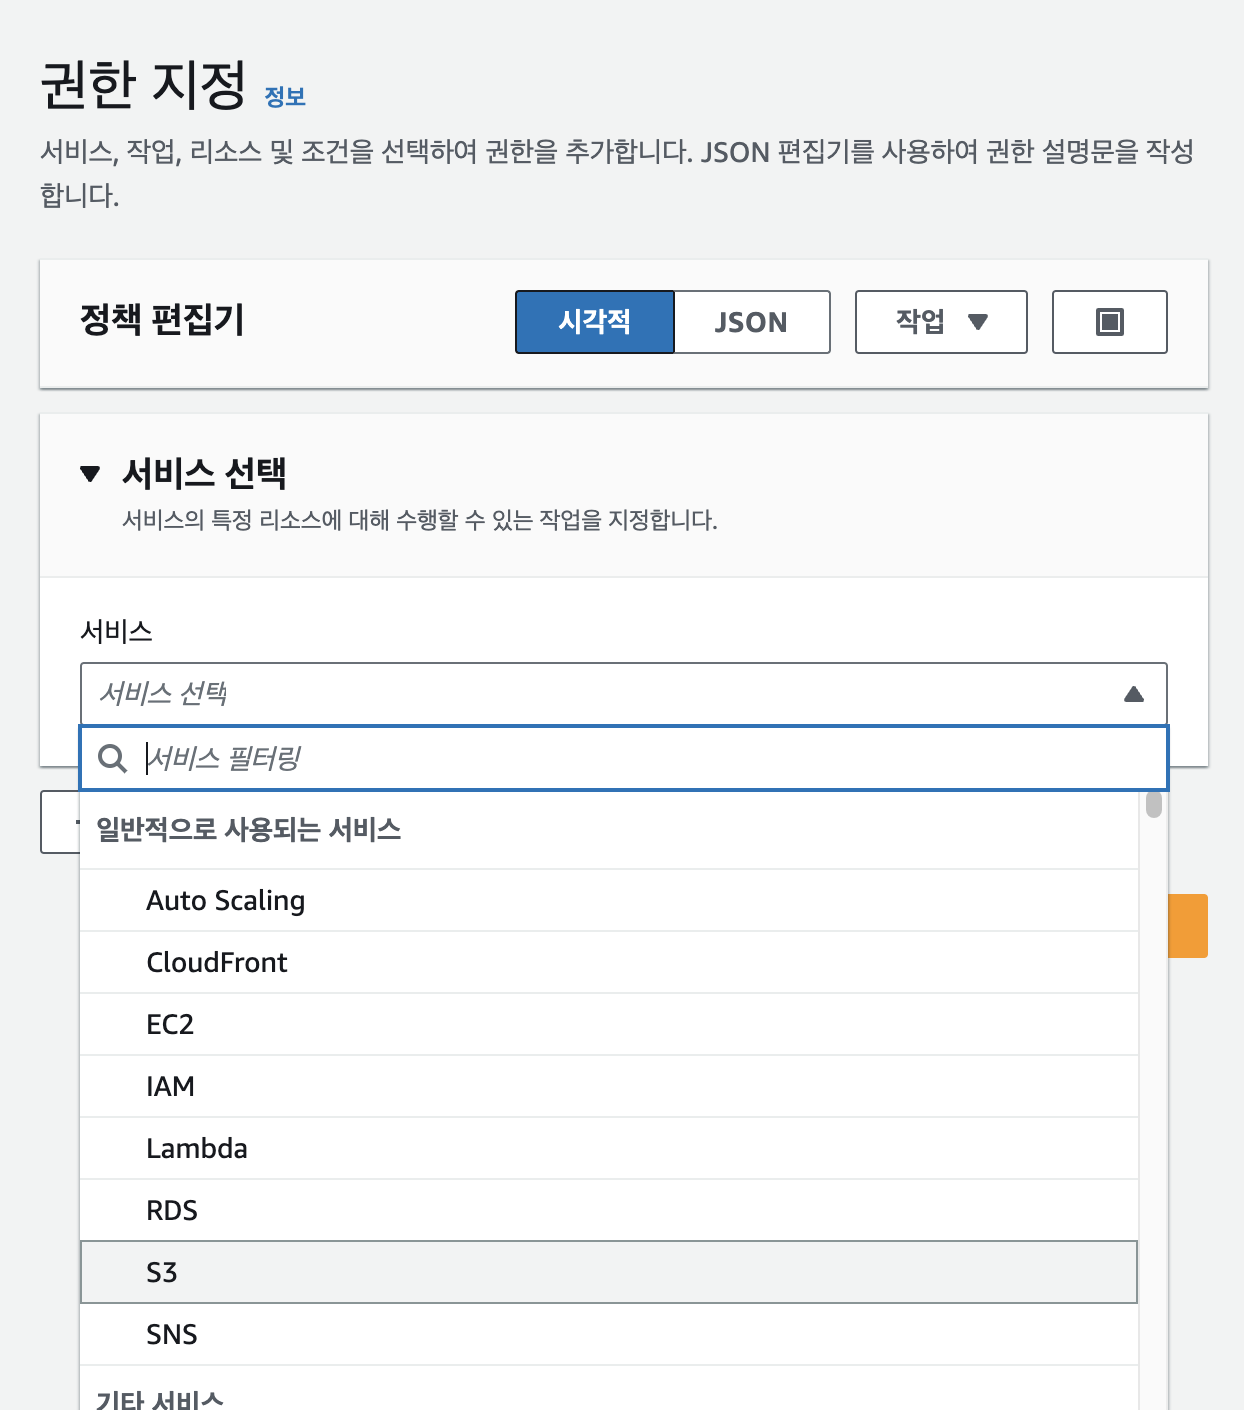Switch to the JSON editor tab
The width and height of the screenshot is (1244, 1410).
coord(751,322)
